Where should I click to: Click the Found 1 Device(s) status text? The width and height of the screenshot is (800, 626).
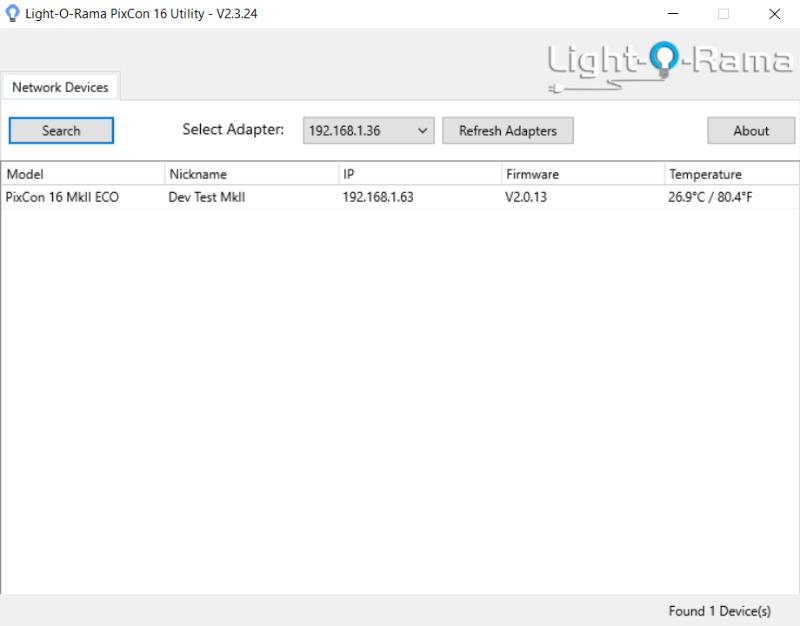coord(719,610)
